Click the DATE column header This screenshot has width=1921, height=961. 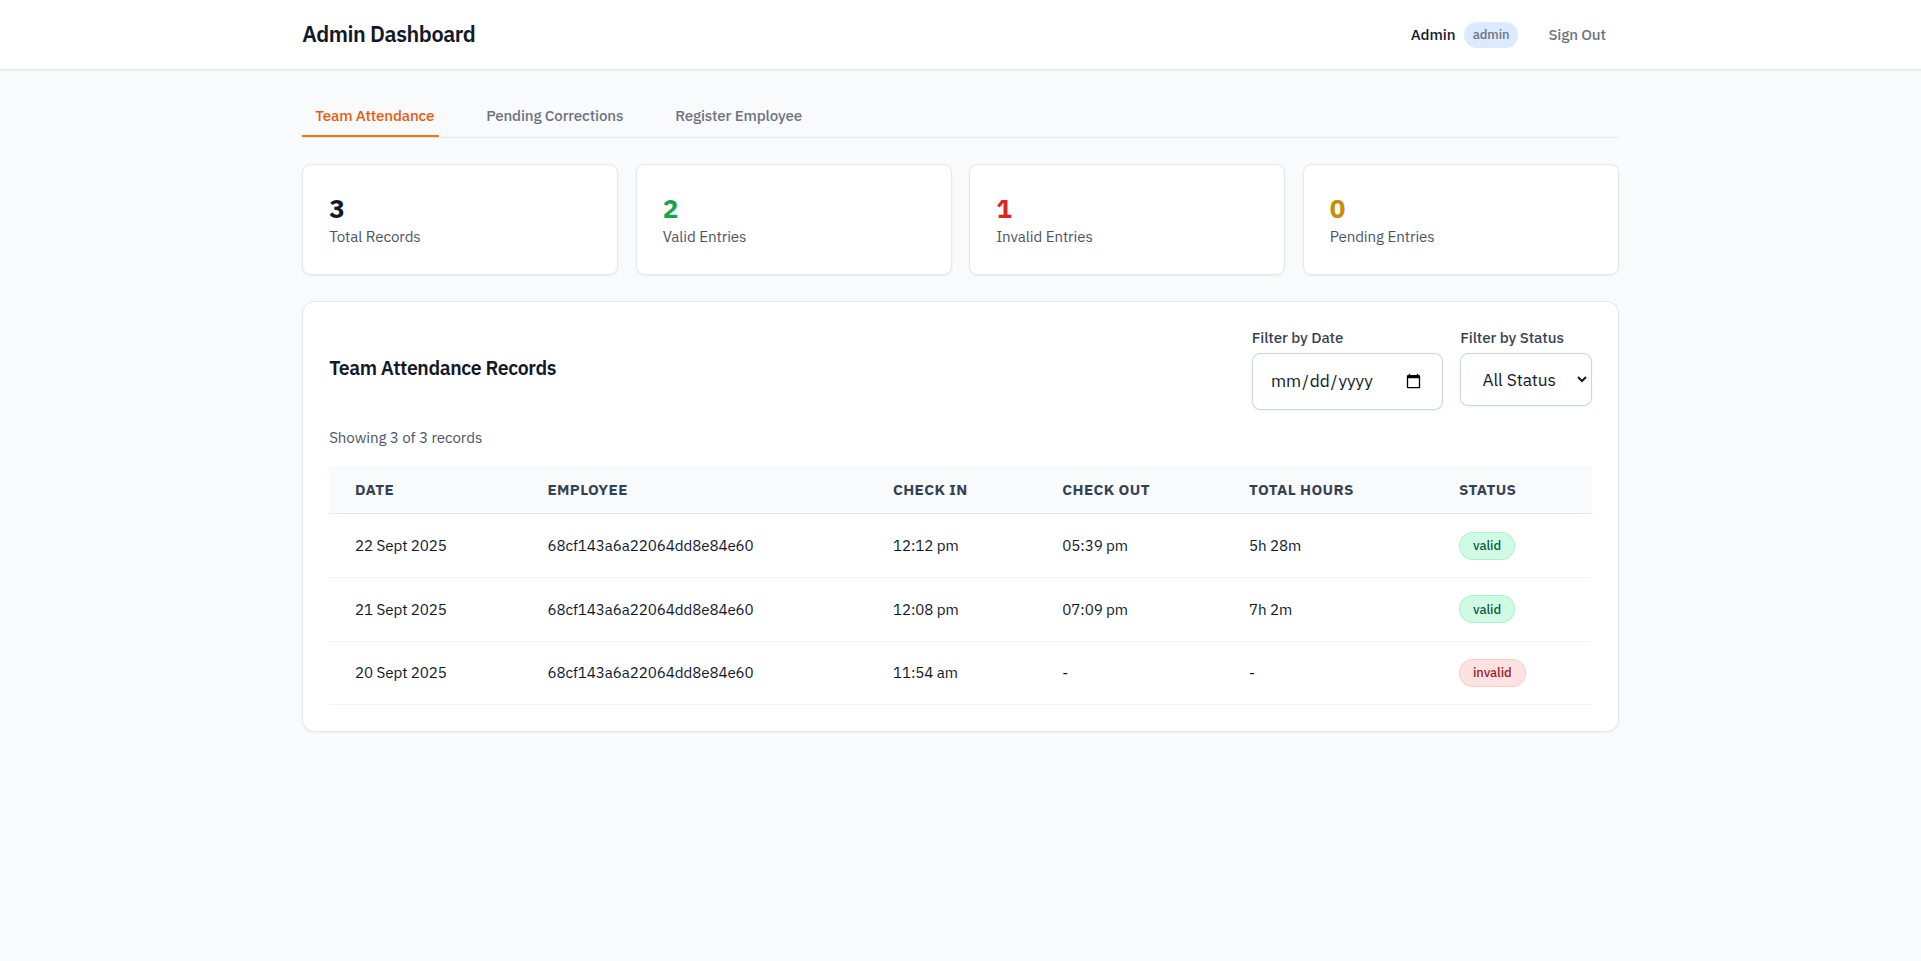pyautogui.click(x=374, y=490)
